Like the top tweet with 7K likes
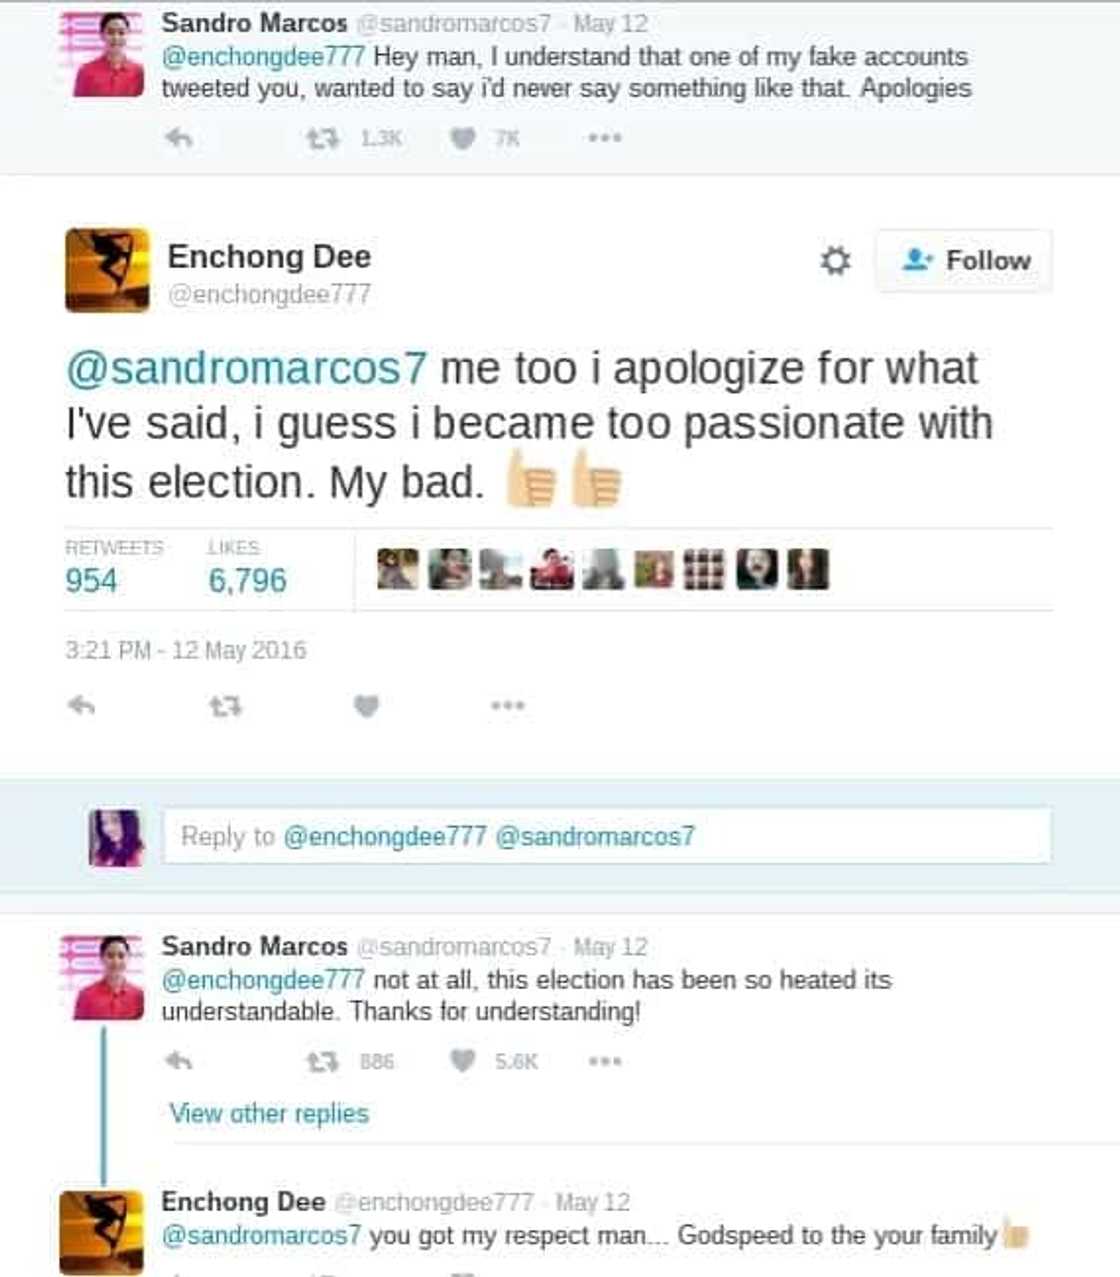The image size is (1120, 1277). [x=462, y=138]
